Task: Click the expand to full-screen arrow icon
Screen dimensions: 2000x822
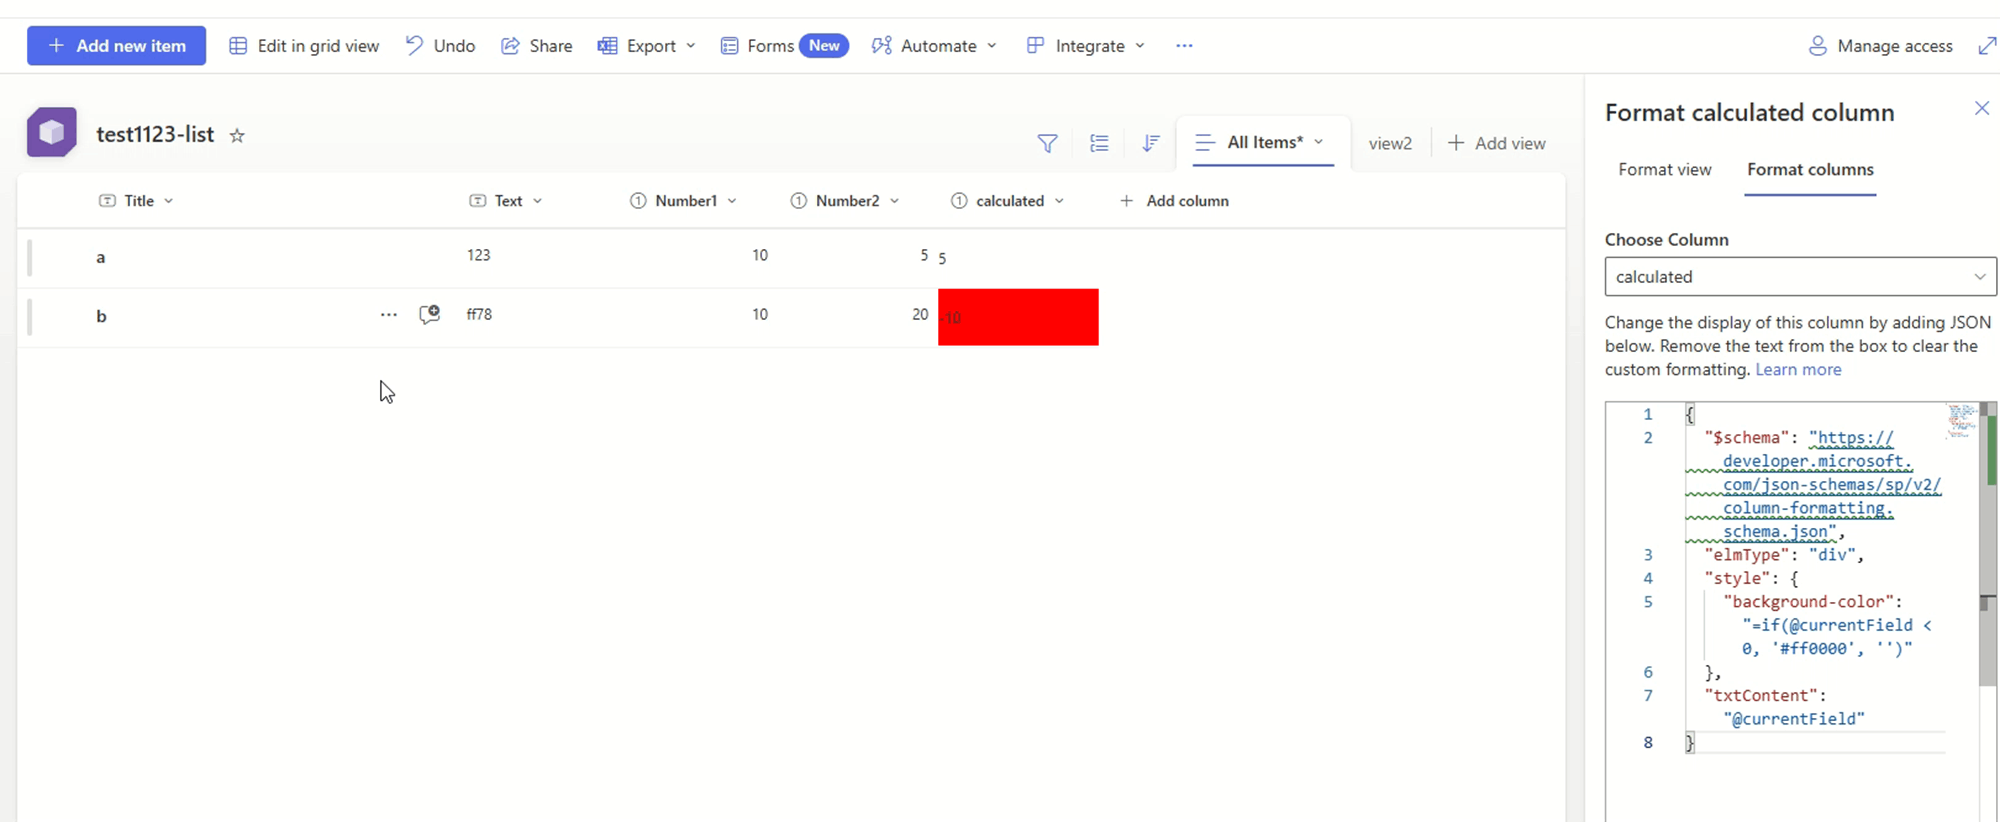Action: pyautogui.click(x=1987, y=46)
